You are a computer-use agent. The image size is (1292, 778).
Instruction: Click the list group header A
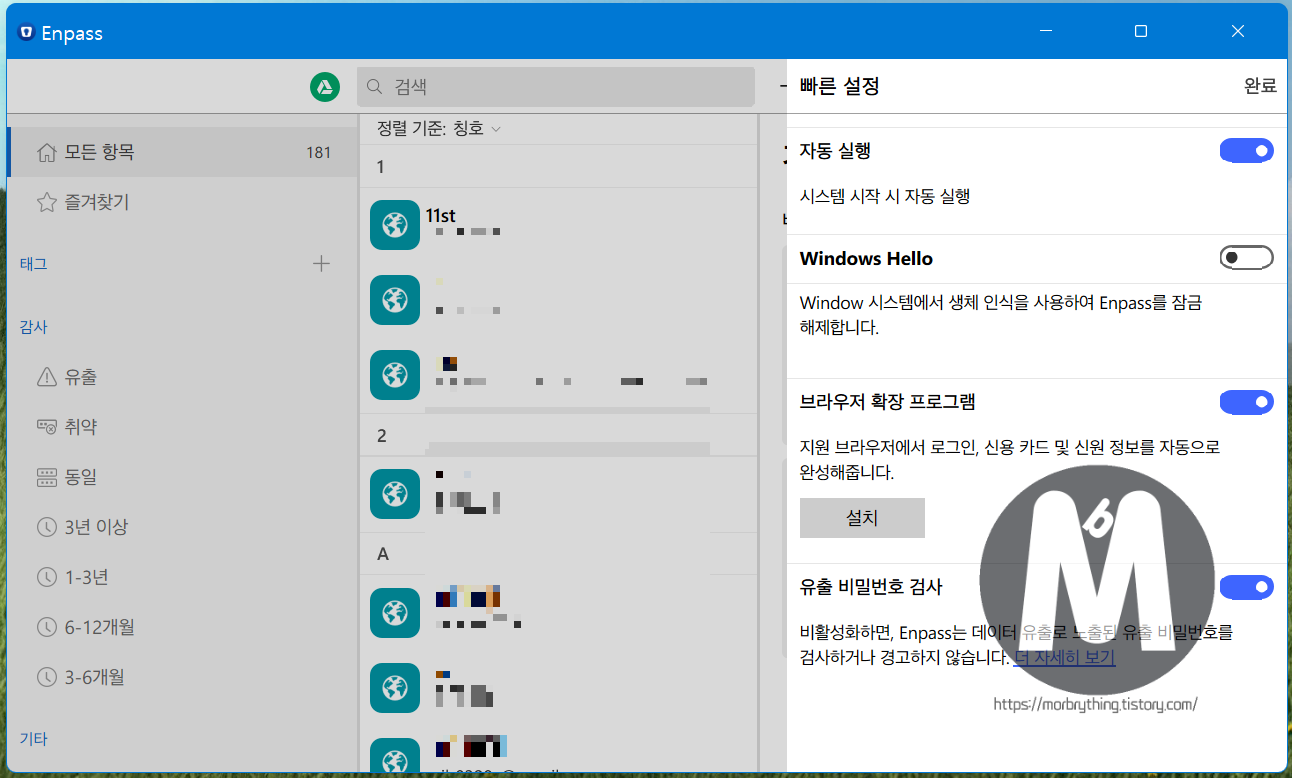[x=558, y=553]
